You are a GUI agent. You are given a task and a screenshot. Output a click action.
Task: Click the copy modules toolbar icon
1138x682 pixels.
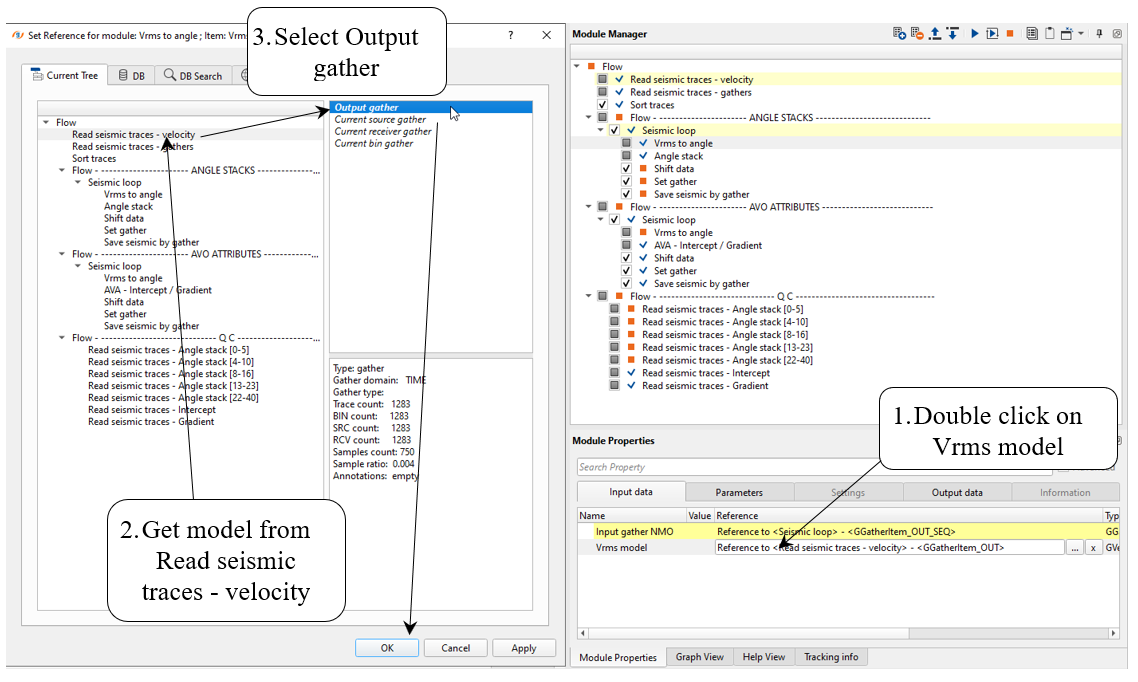(x=1032, y=34)
